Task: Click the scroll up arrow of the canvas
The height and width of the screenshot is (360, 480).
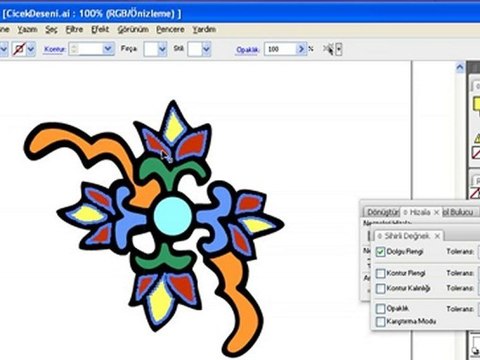Action: pyautogui.click(x=460, y=68)
